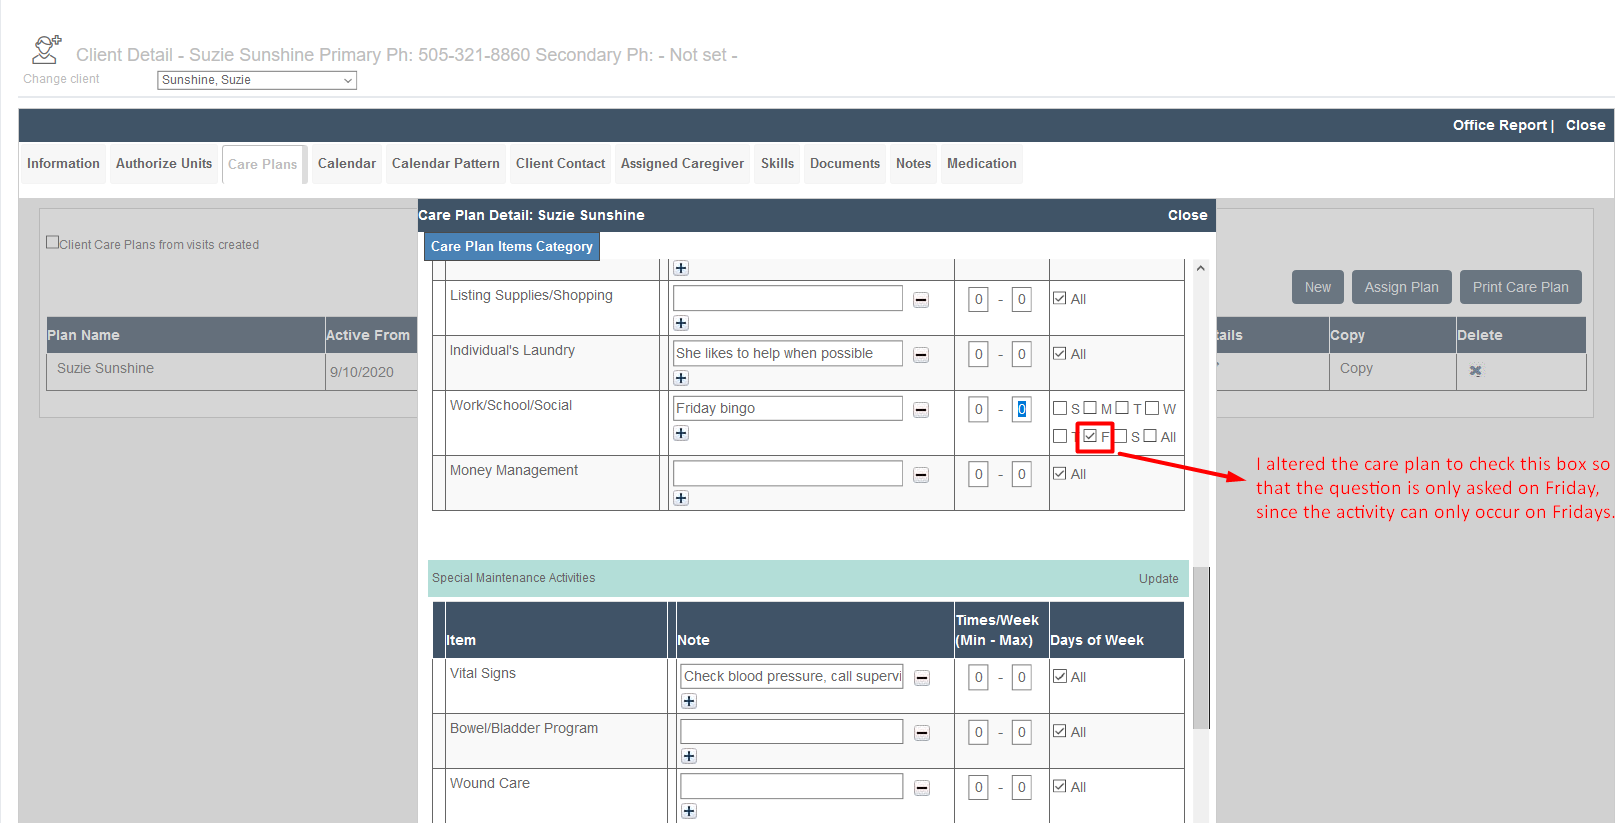Add note under Bowel/Bladder Program with plus icon
The width and height of the screenshot is (1615, 823).
tap(689, 756)
